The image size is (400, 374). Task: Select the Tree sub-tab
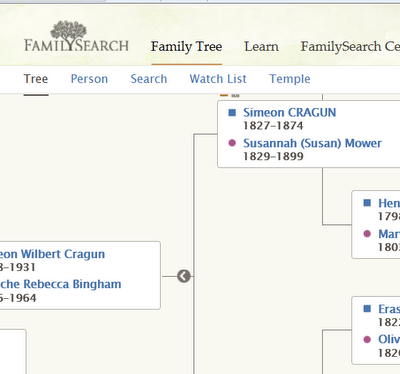[x=36, y=79]
